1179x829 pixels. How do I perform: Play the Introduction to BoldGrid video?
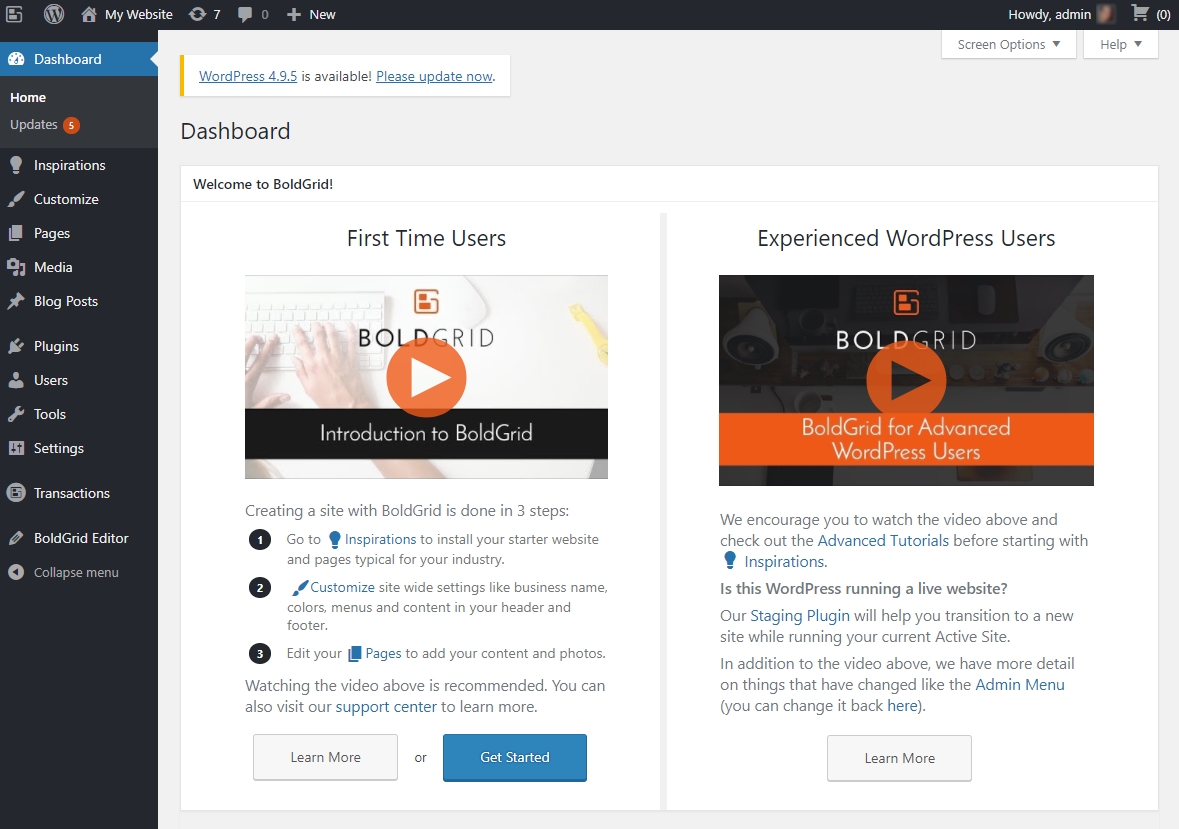click(x=426, y=377)
